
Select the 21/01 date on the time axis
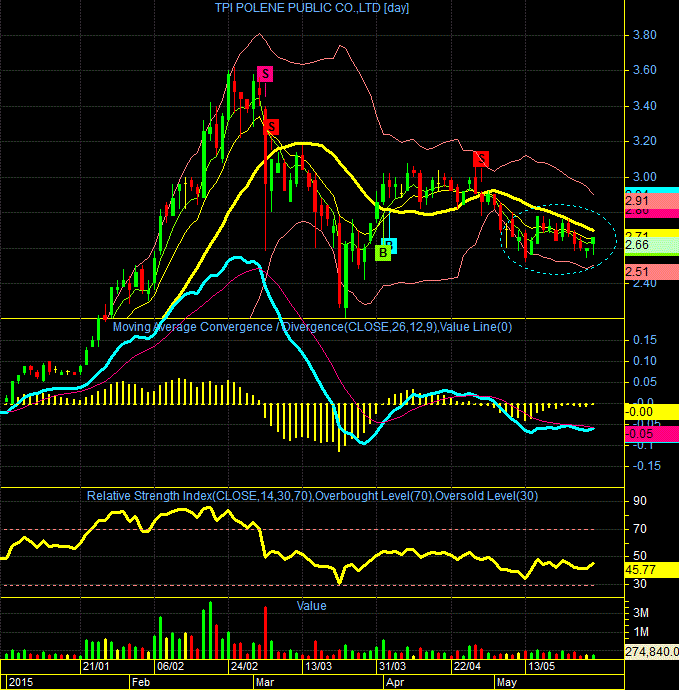tap(96, 666)
